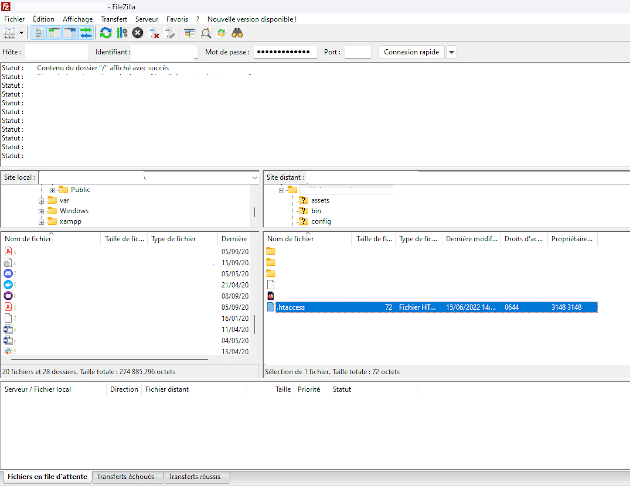Screen dimensions: 630x486
Task: Open the Site local path dropdown
Action: point(254,177)
